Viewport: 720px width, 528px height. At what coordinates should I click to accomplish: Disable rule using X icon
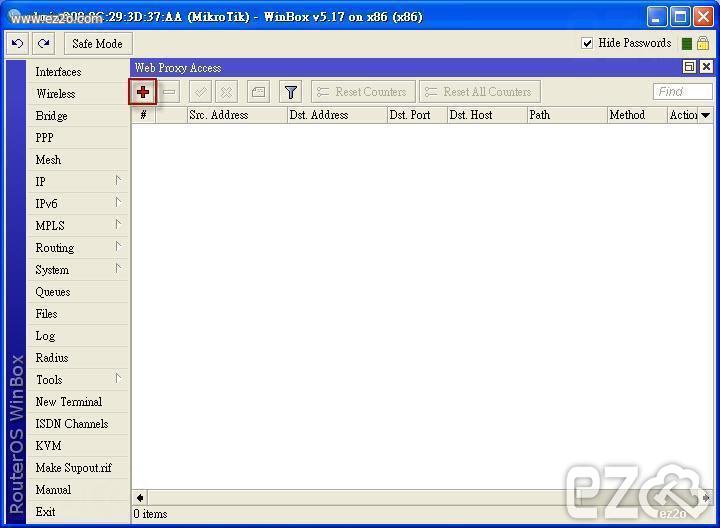pos(226,92)
